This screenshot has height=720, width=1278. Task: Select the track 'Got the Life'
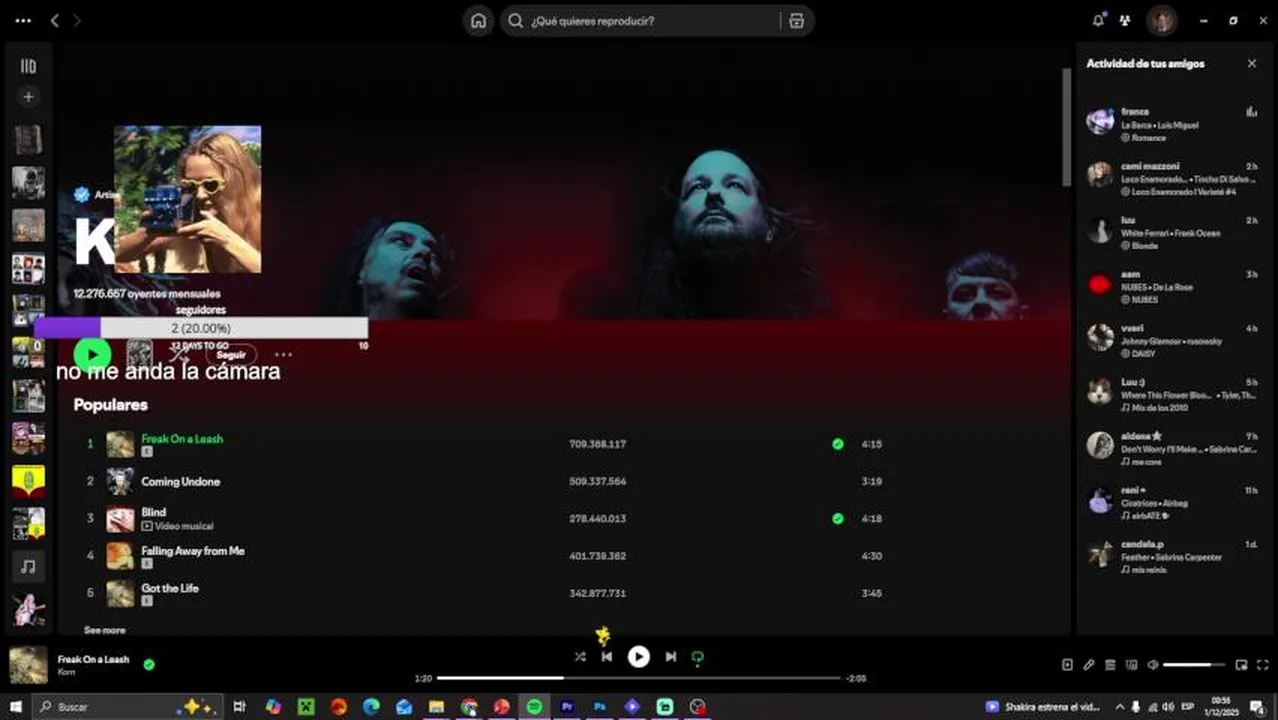(x=169, y=588)
